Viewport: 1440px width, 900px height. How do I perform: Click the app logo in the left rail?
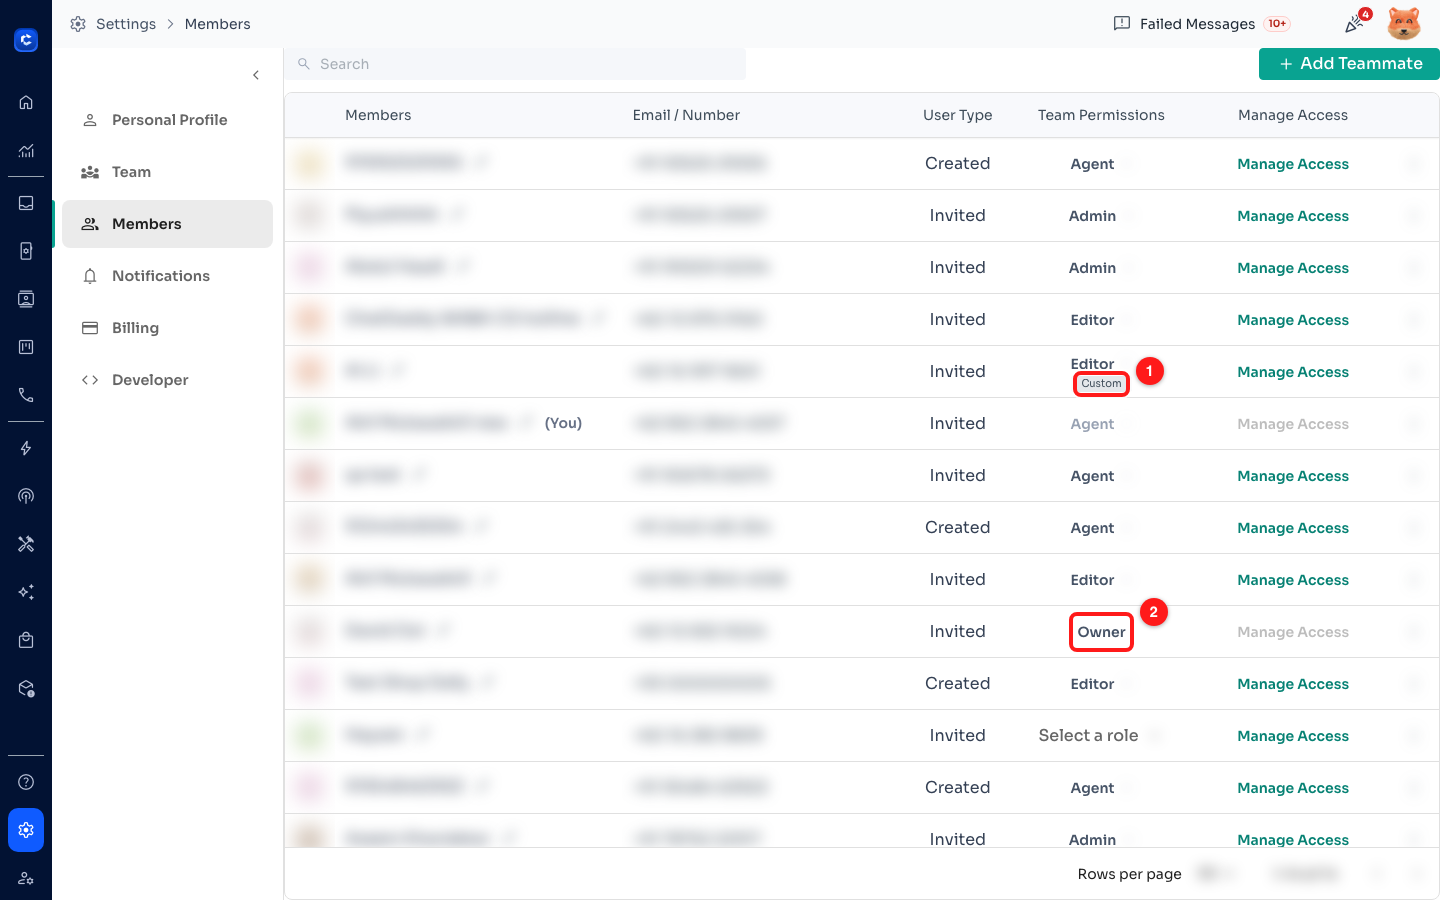pyautogui.click(x=26, y=40)
